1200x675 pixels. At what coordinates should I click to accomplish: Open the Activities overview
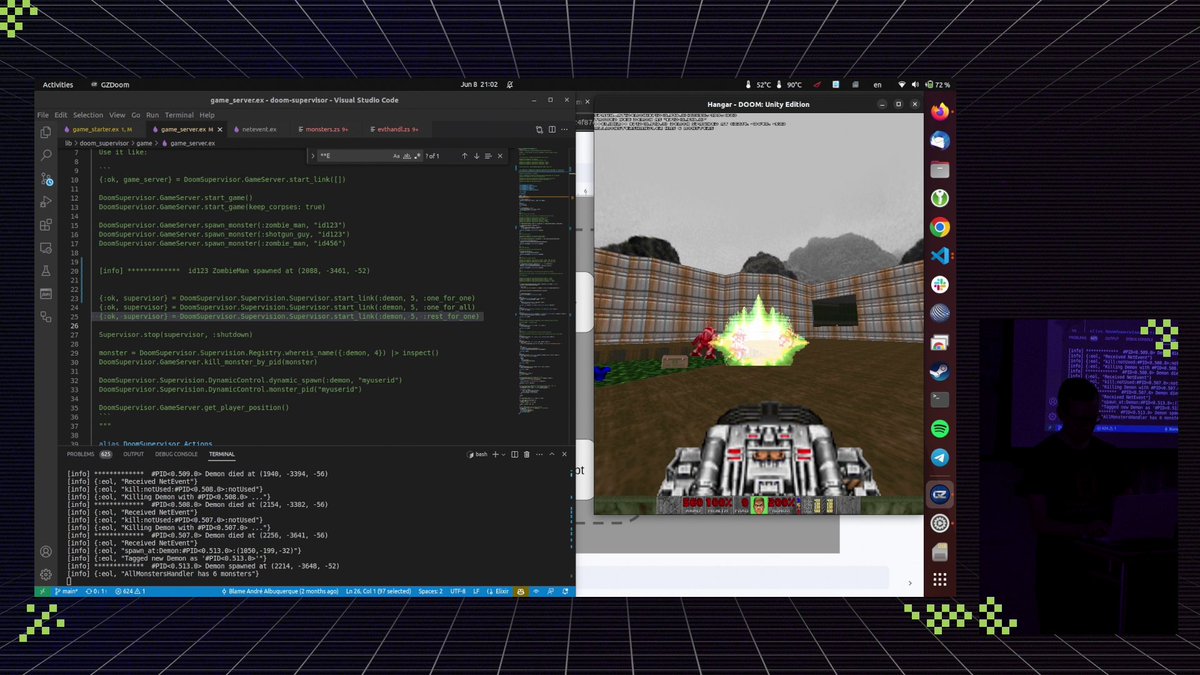pos(58,85)
